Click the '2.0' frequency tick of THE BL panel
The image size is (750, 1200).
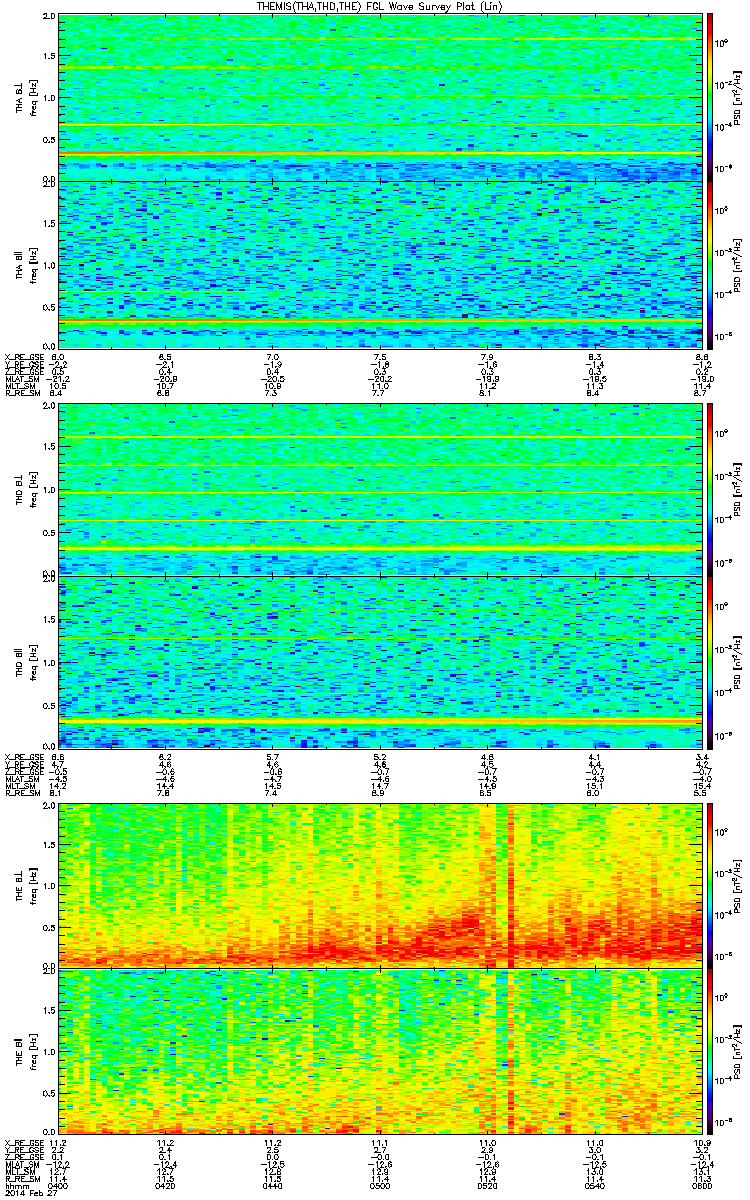[49, 806]
